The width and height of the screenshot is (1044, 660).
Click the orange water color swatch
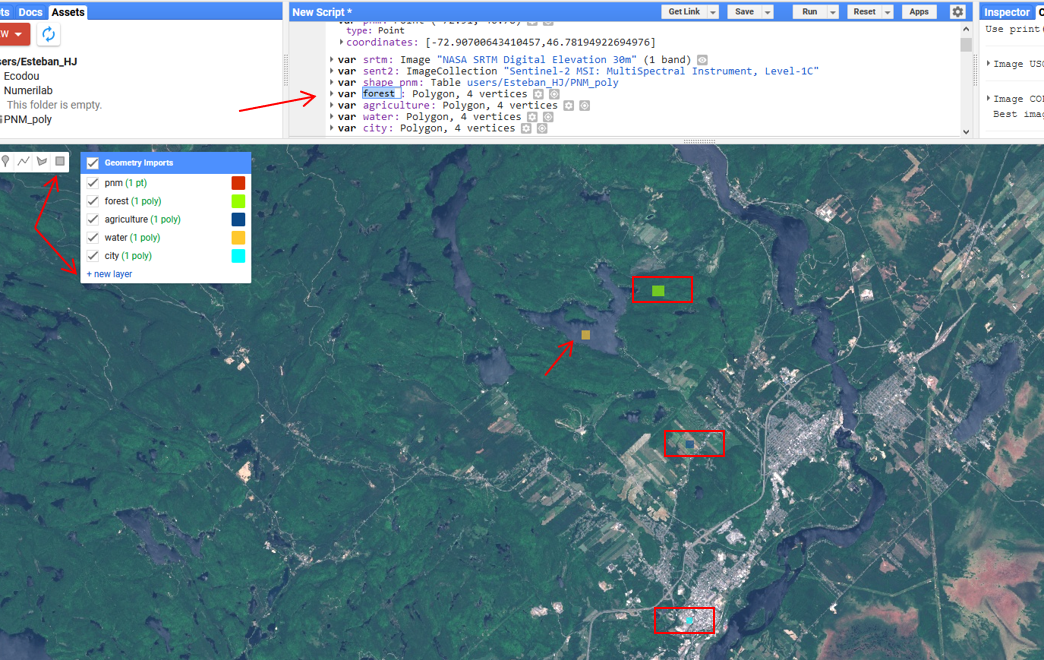click(238, 237)
